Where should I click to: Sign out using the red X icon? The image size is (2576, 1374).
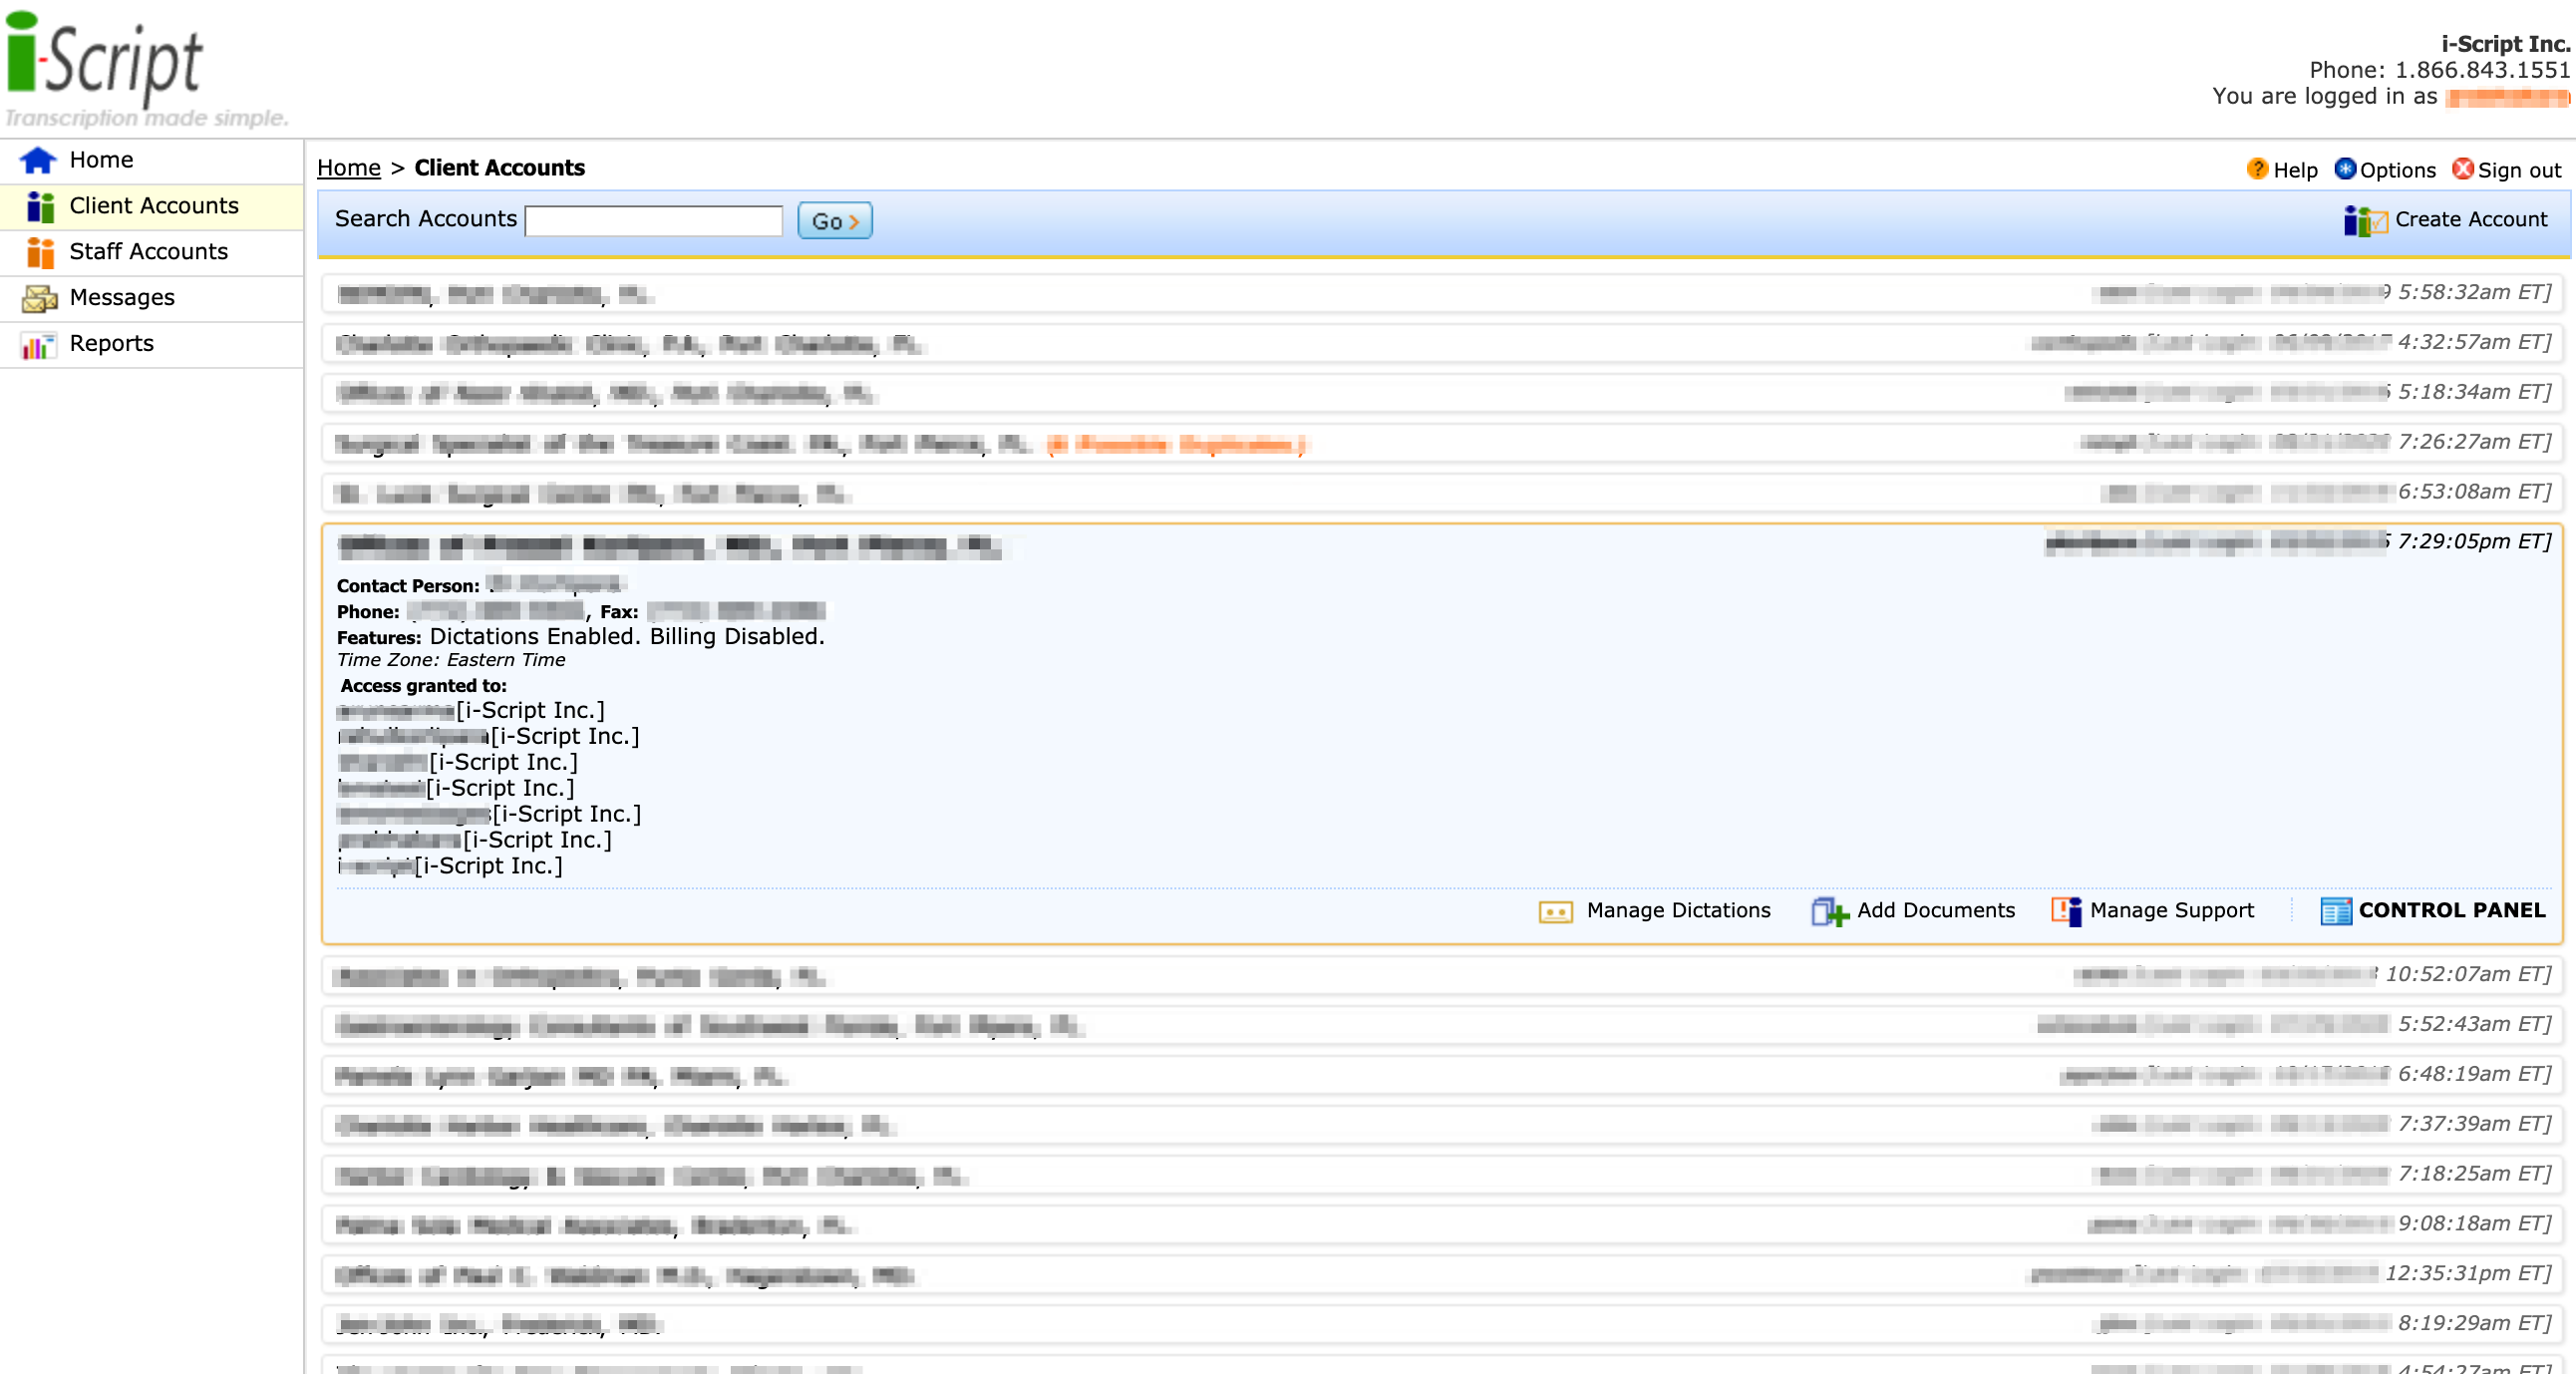click(x=2464, y=169)
